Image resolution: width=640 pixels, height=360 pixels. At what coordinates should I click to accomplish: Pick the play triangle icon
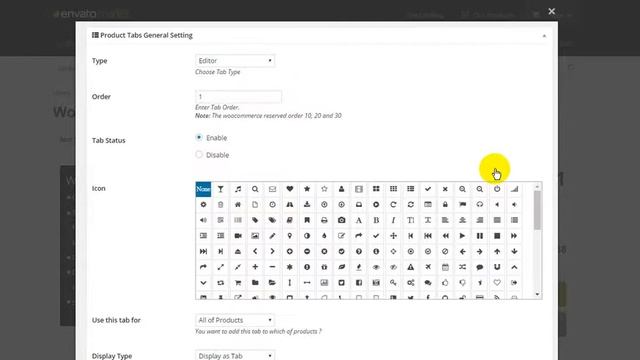click(x=462, y=236)
